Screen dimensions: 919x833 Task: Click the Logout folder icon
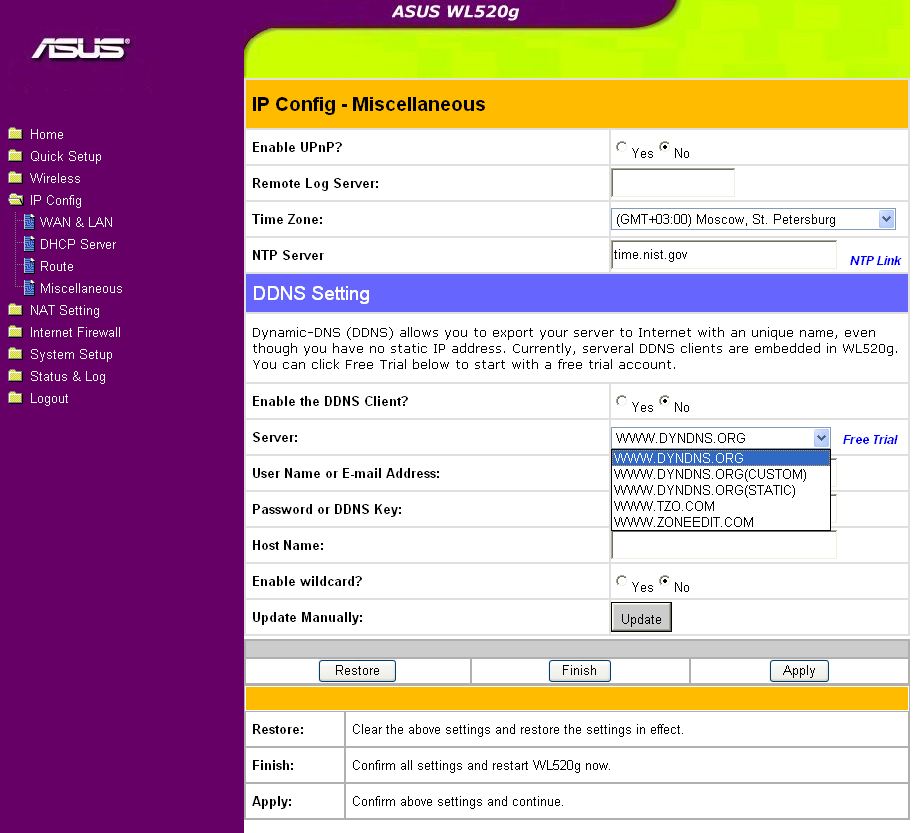15,398
